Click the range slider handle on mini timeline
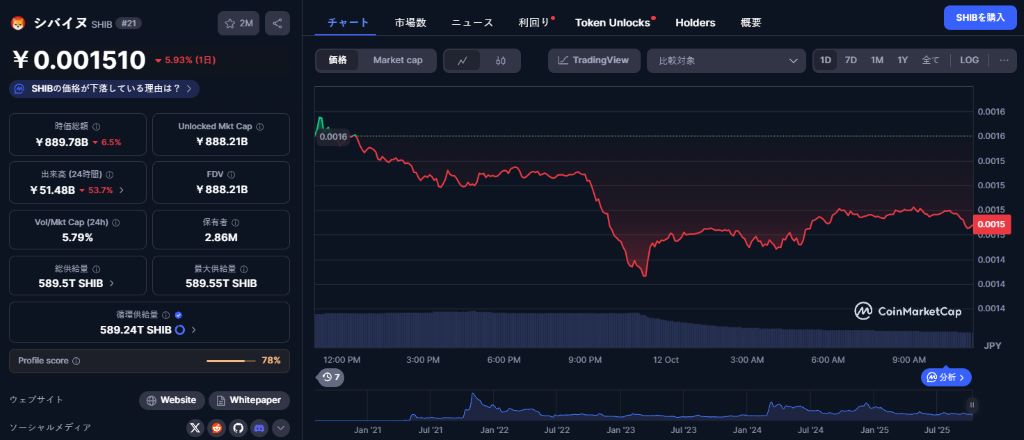The width and height of the screenshot is (1024, 440). tap(971, 405)
